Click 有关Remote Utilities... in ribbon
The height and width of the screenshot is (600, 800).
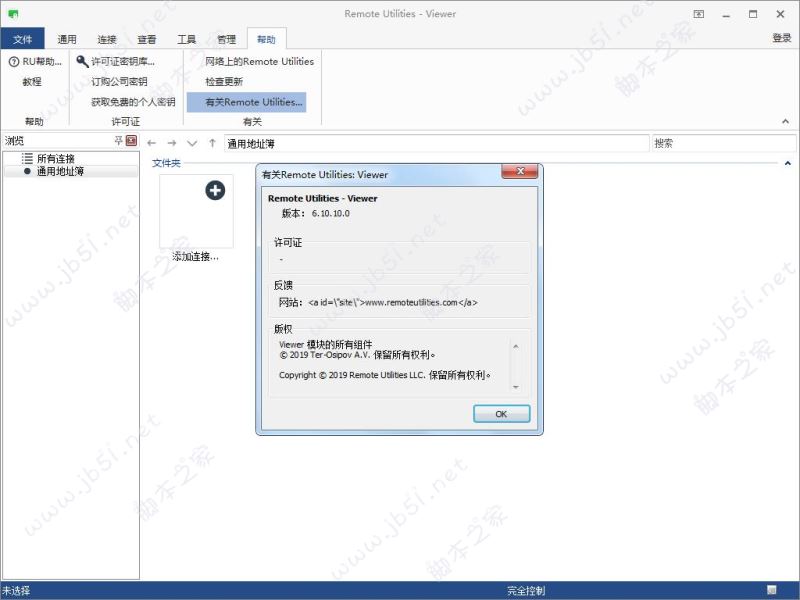[246, 102]
